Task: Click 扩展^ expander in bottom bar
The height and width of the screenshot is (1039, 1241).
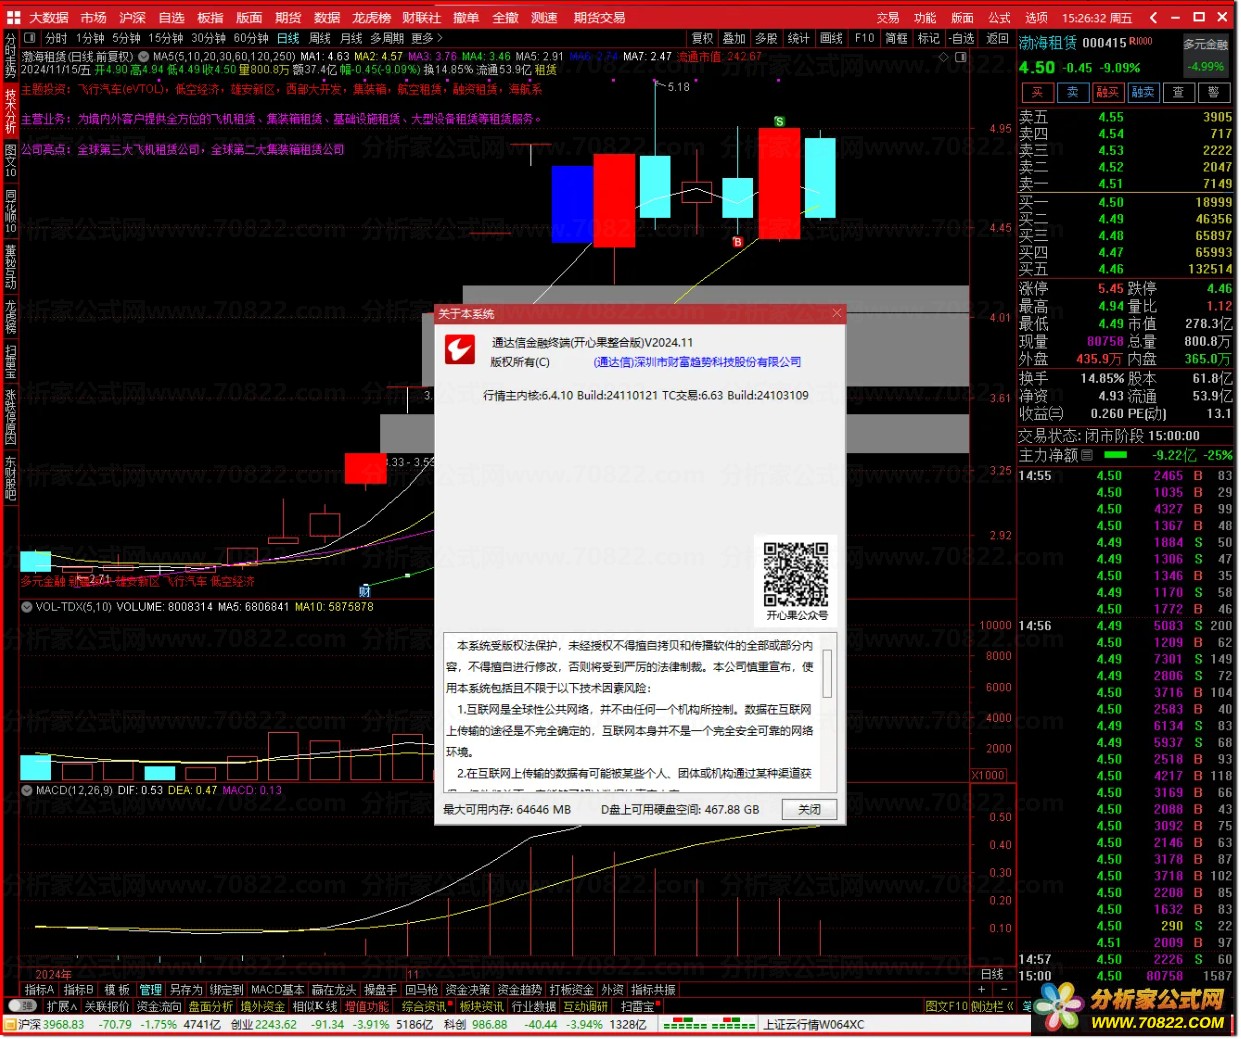Action: click(62, 1006)
